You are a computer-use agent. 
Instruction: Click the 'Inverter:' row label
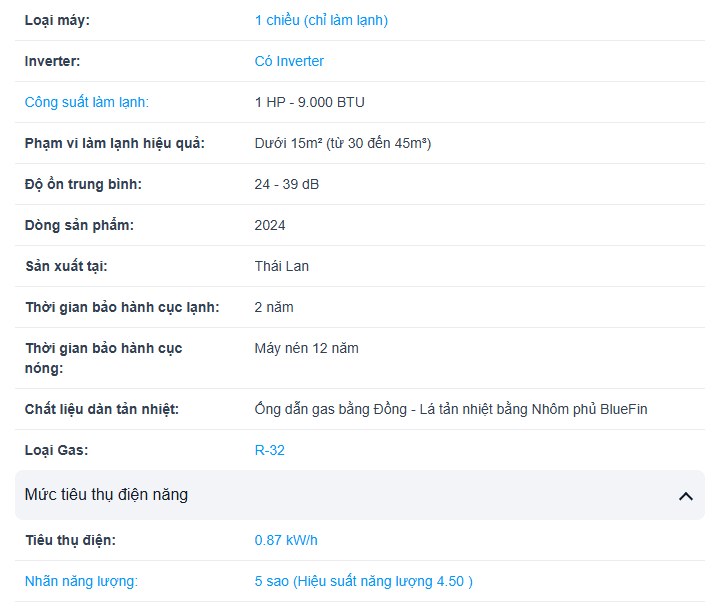click(52, 61)
